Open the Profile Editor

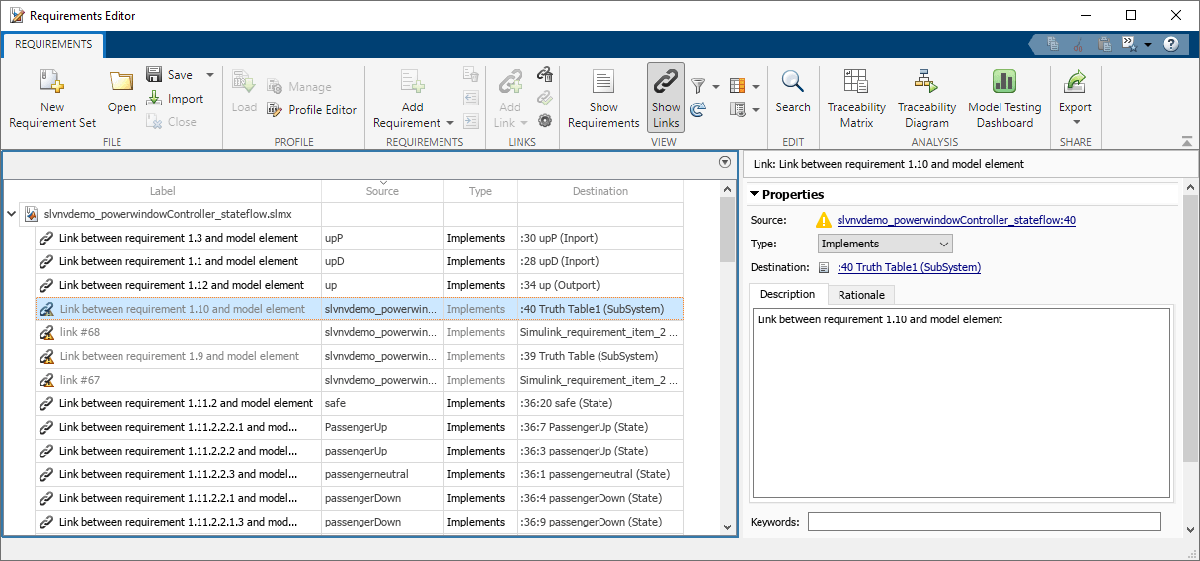point(311,110)
